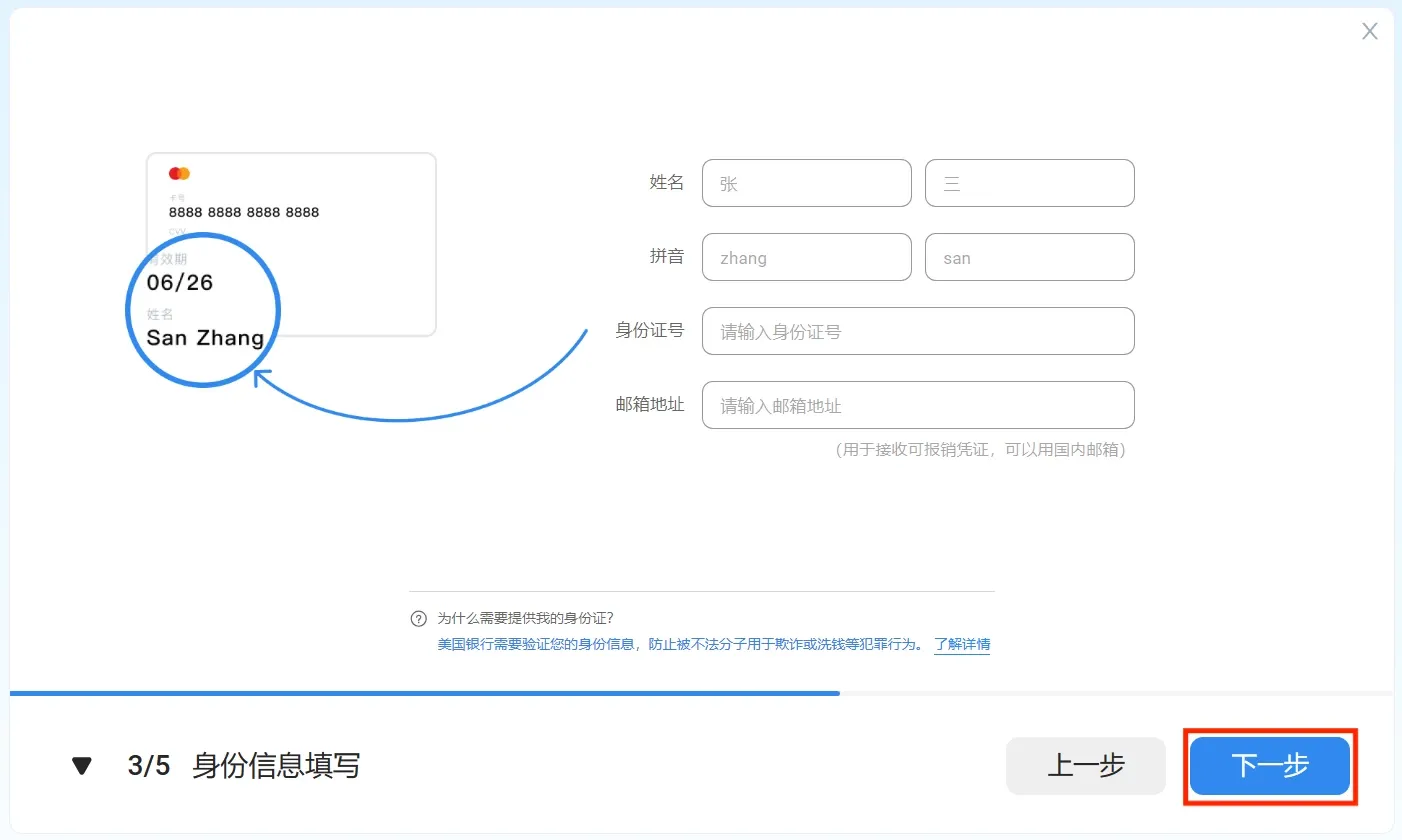Open the 了解详情 link
Screen dimensions: 1402x840
[962, 644]
